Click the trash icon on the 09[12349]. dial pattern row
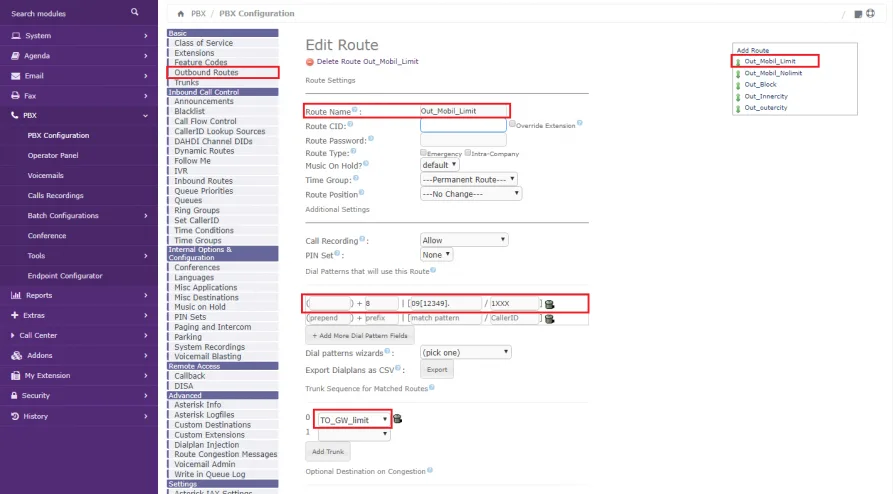The image size is (893, 494). coord(549,304)
